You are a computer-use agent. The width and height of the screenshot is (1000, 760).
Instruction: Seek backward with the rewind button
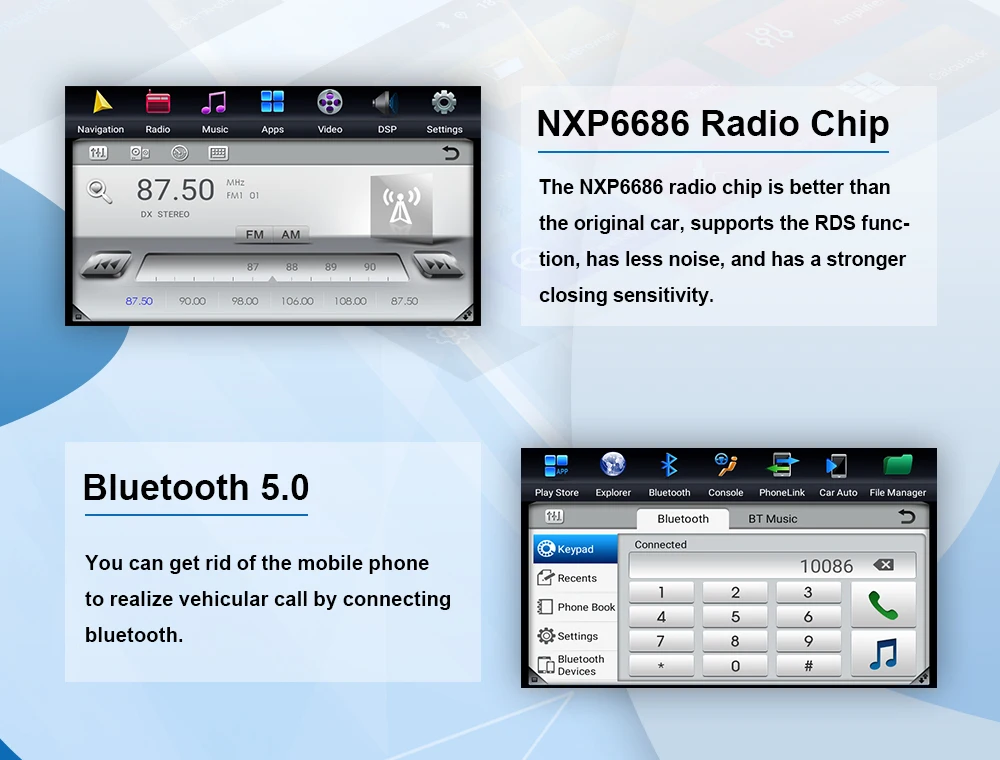pos(107,265)
